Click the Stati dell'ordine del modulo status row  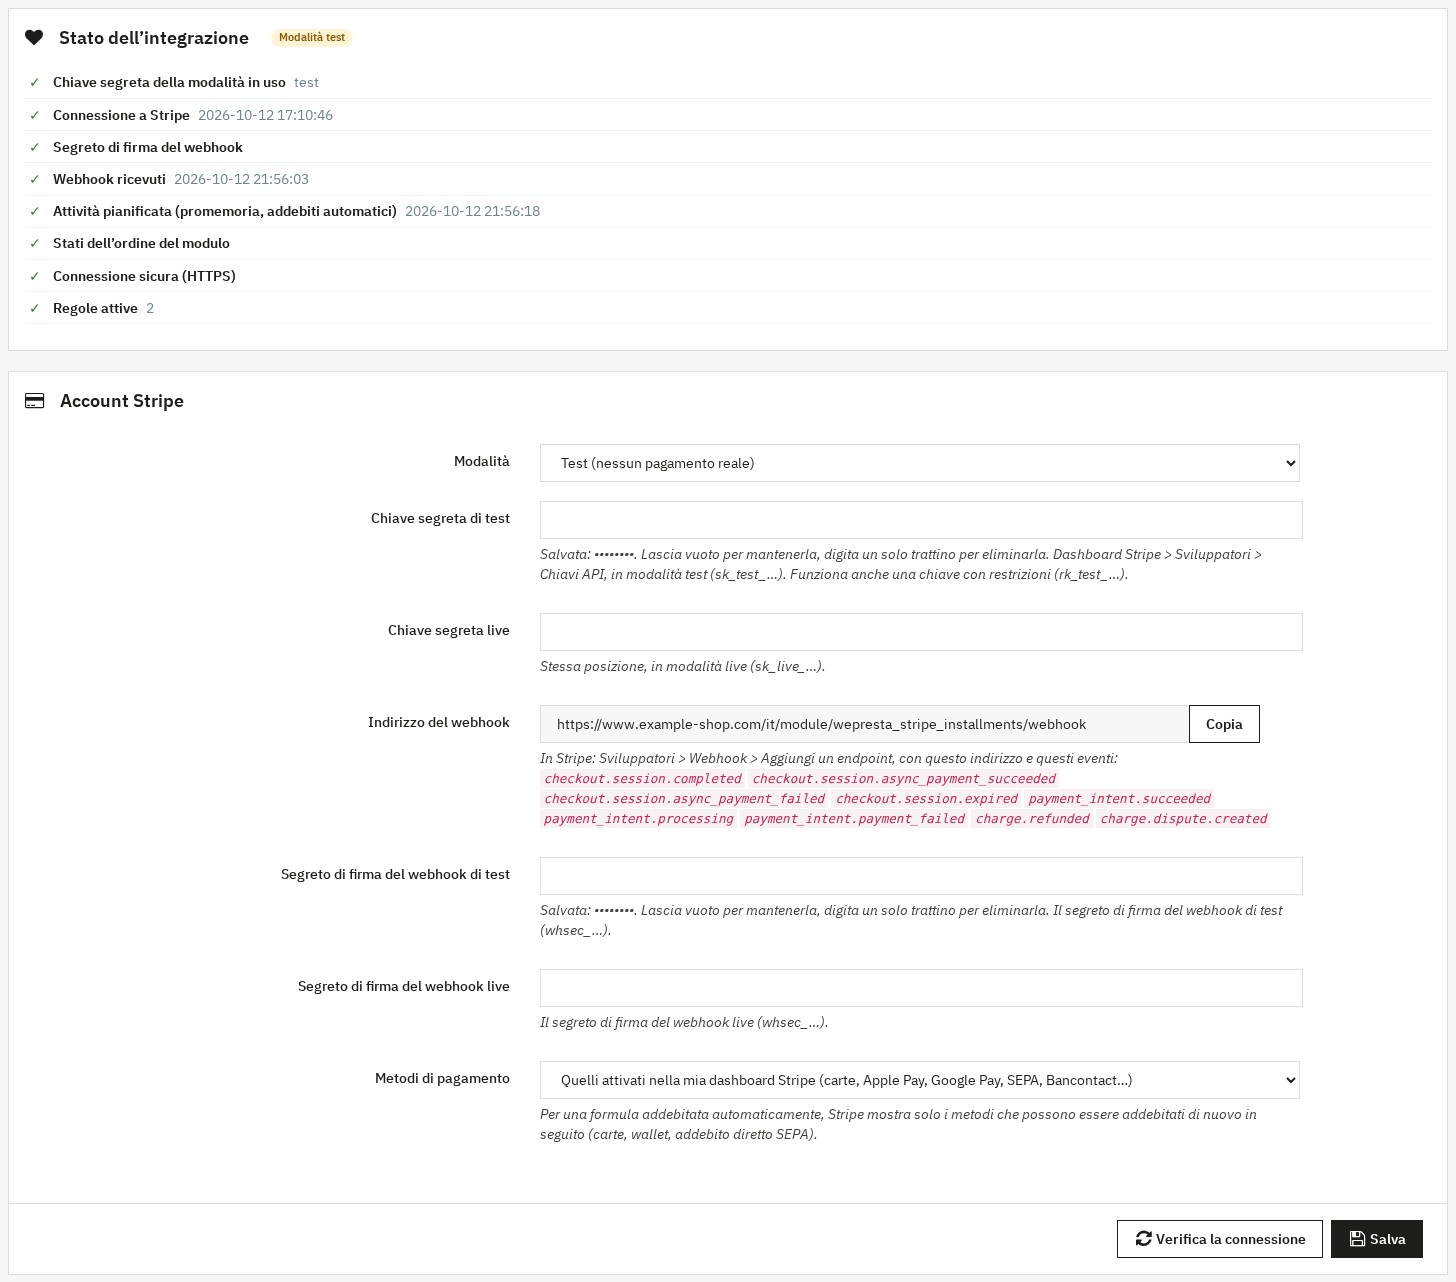(728, 243)
